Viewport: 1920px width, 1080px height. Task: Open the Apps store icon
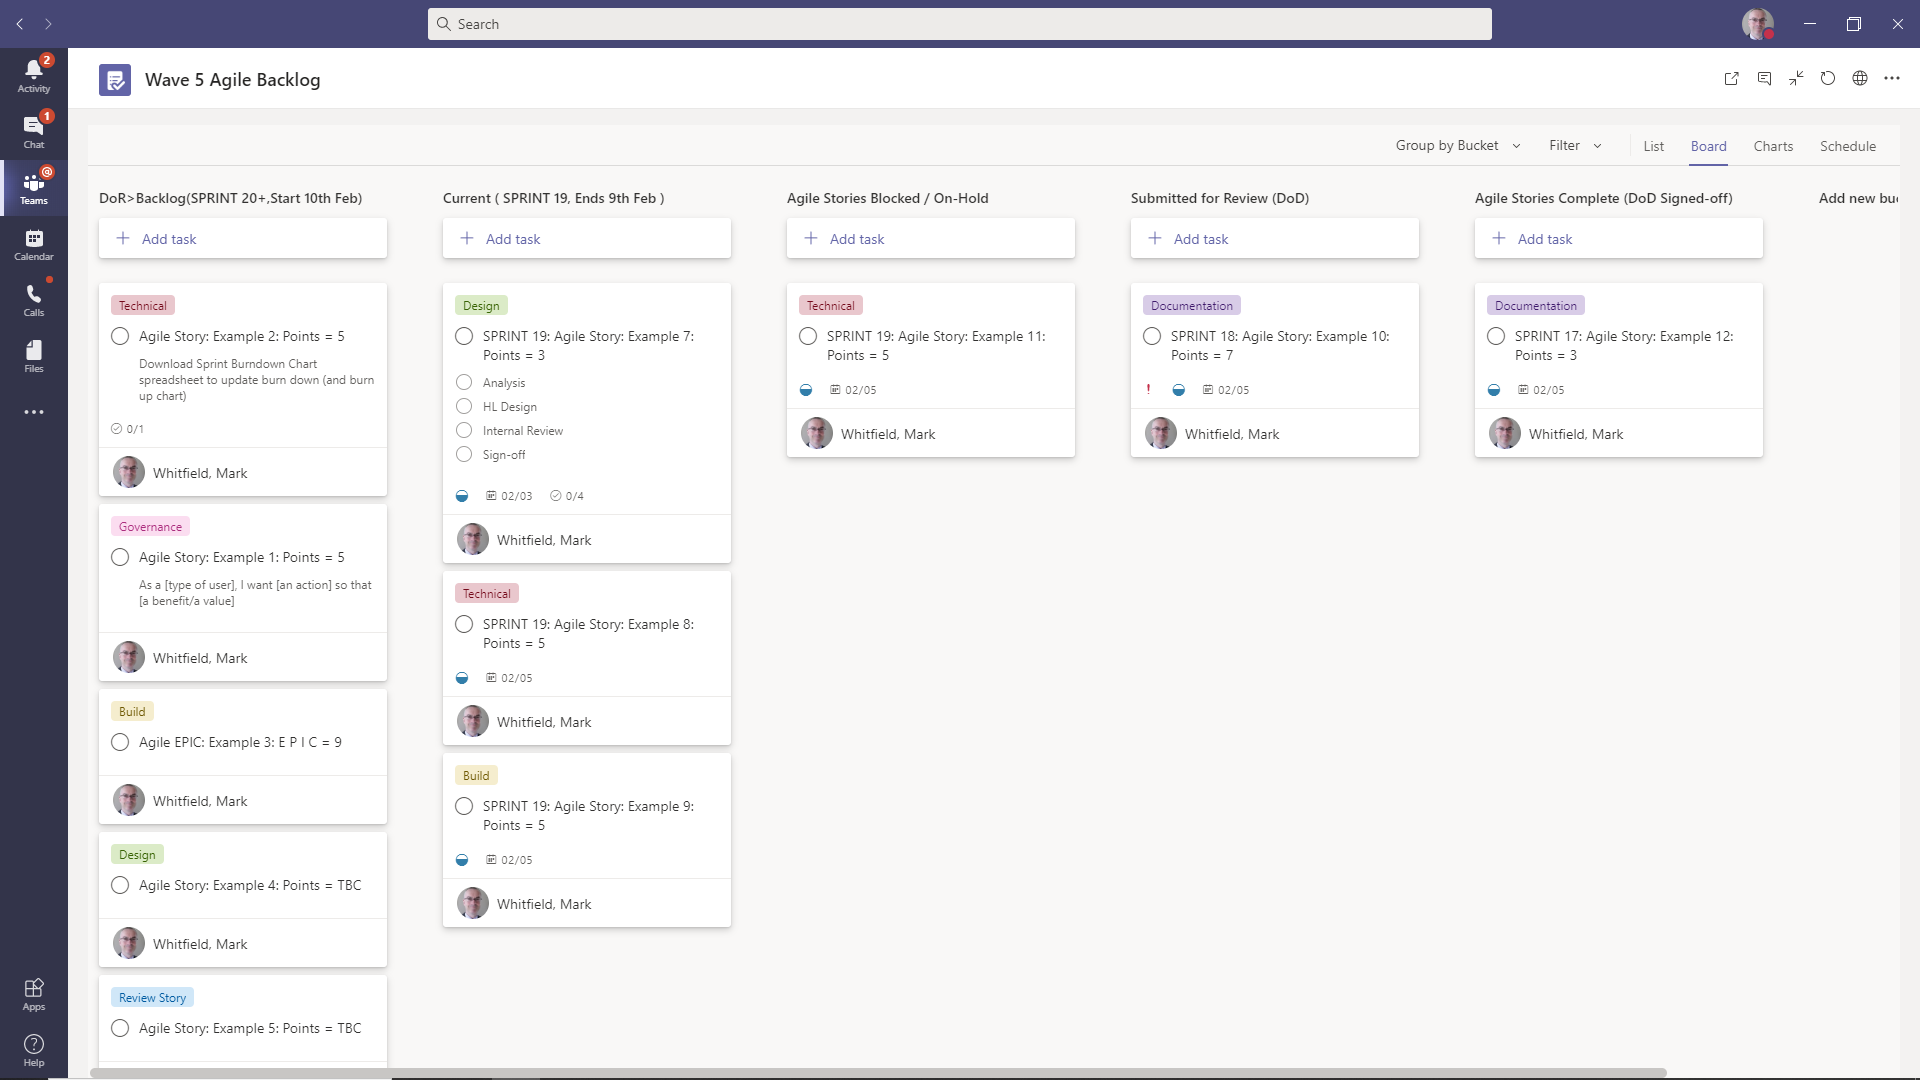[x=33, y=994]
